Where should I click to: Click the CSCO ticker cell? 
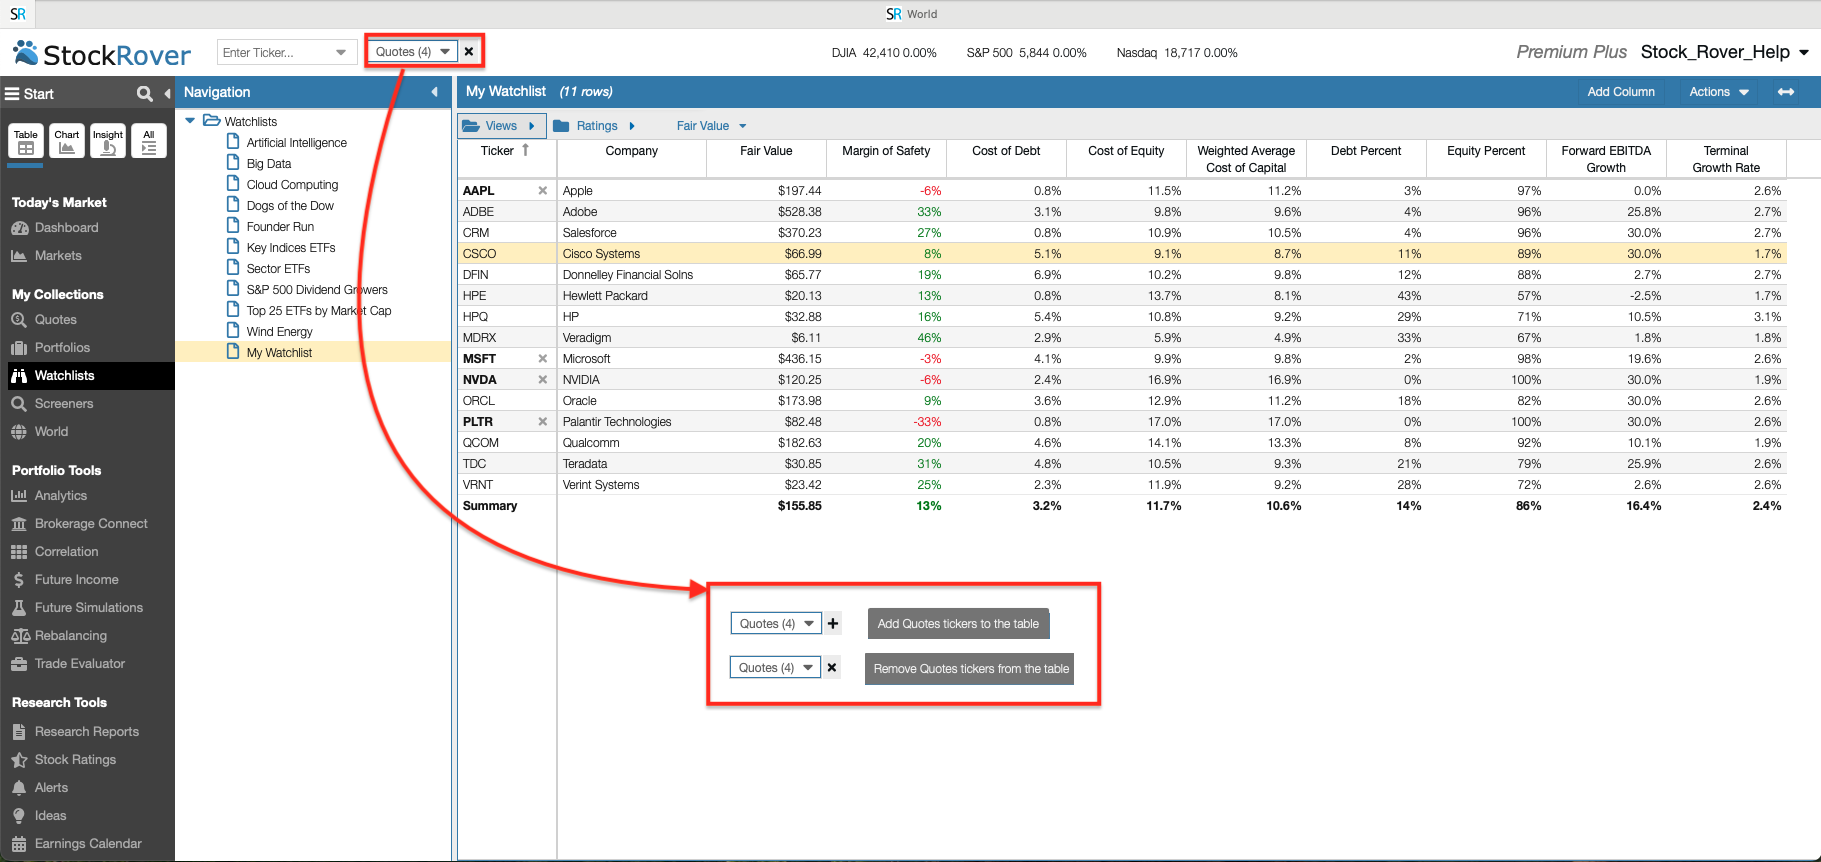coord(507,254)
